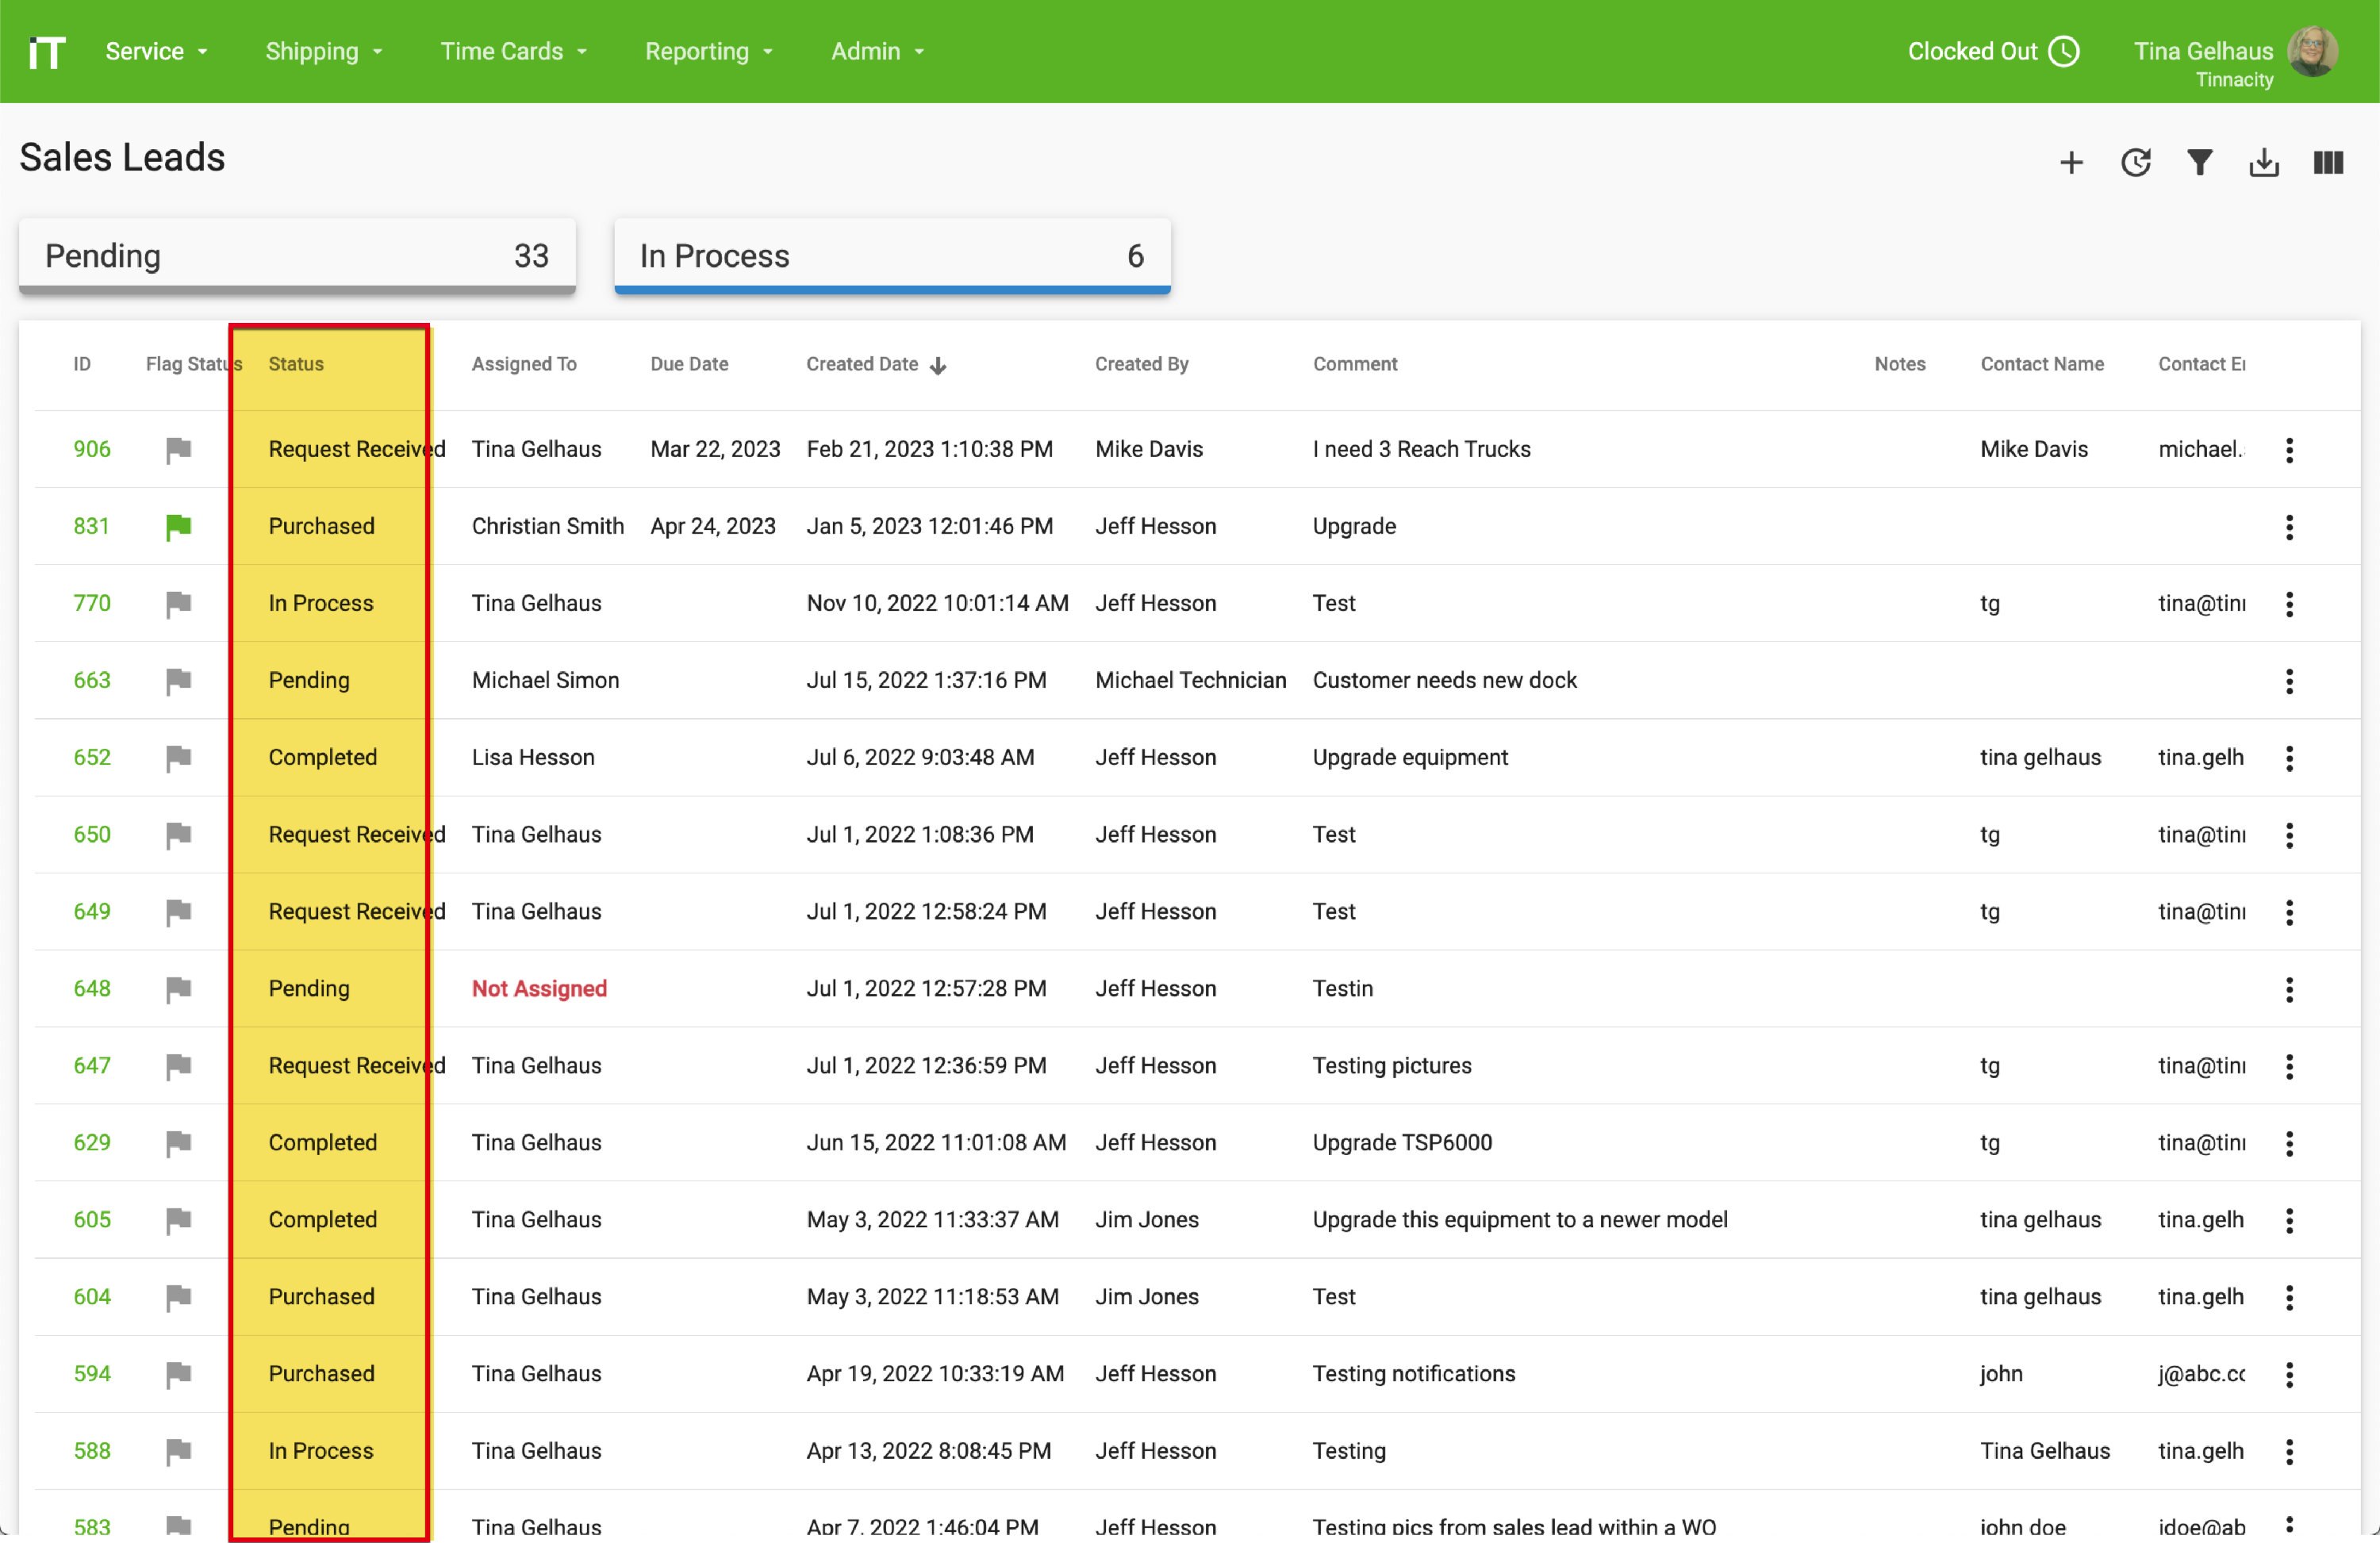Toggle the flag status on lead 663

click(178, 681)
